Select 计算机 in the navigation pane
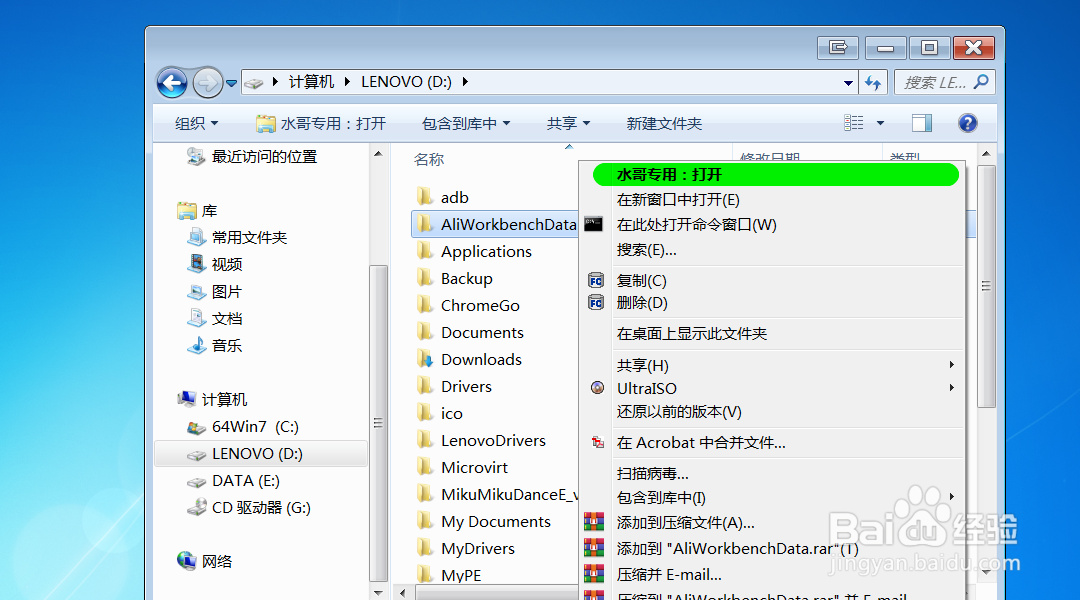Screen dimensions: 1080x600 [x=212, y=400]
